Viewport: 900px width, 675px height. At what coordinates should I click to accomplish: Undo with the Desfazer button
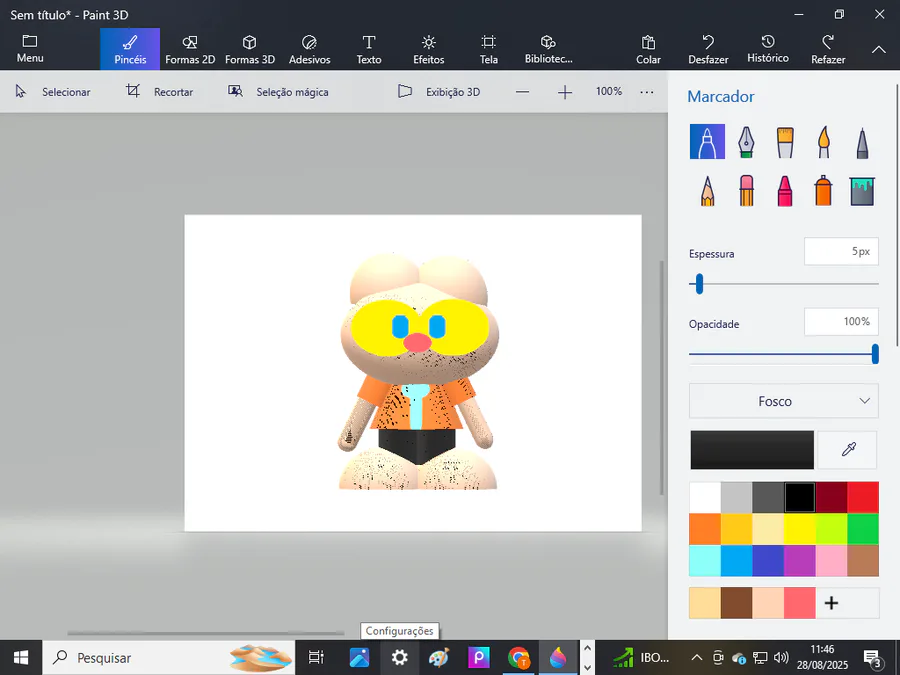(708, 49)
